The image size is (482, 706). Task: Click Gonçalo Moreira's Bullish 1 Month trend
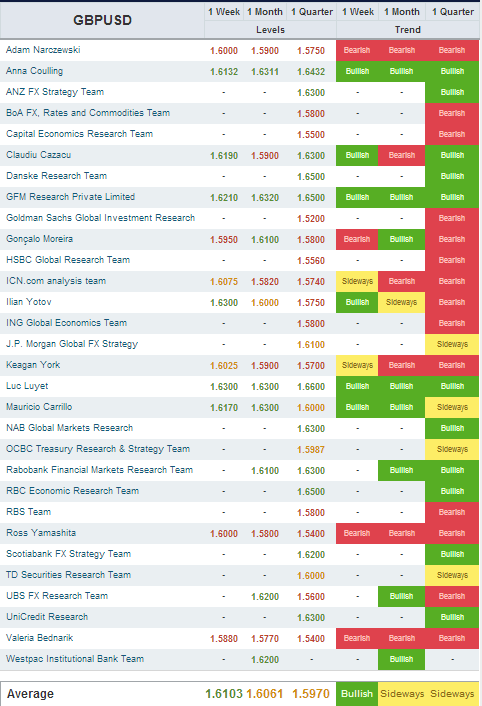click(401, 240)
